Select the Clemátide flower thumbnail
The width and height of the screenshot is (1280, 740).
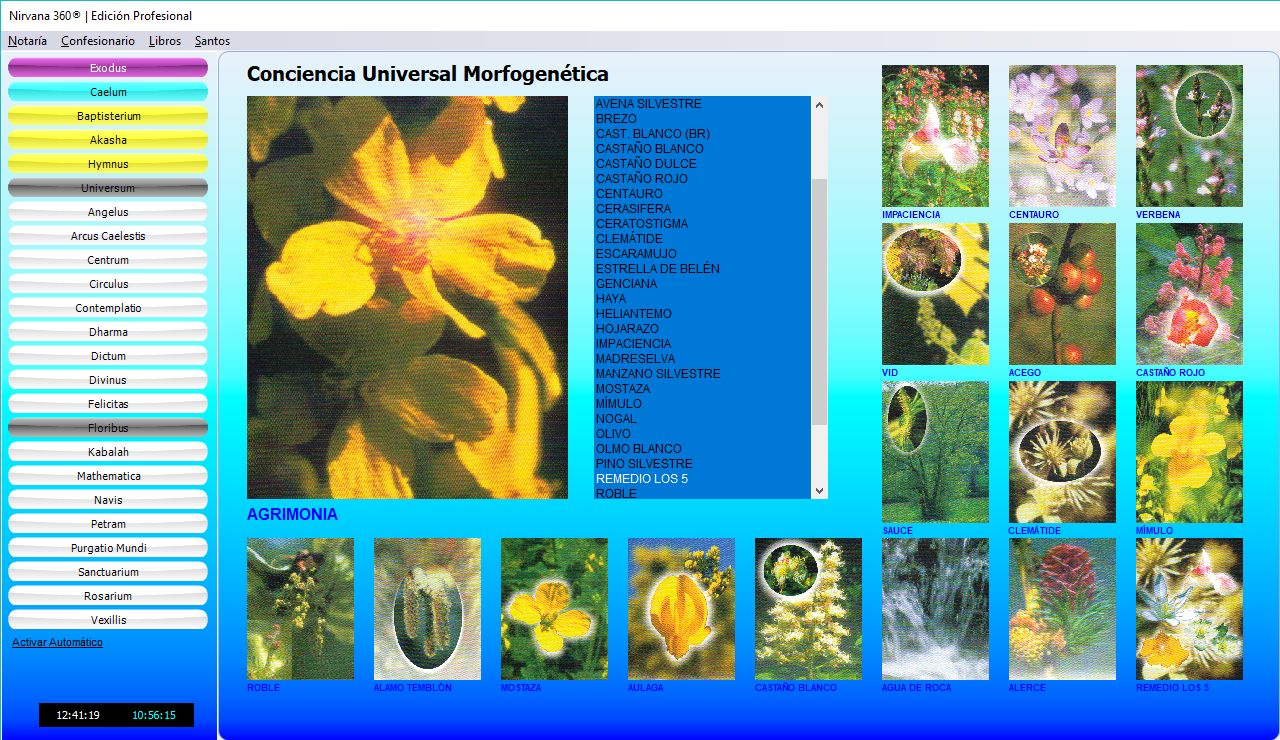1062,452
